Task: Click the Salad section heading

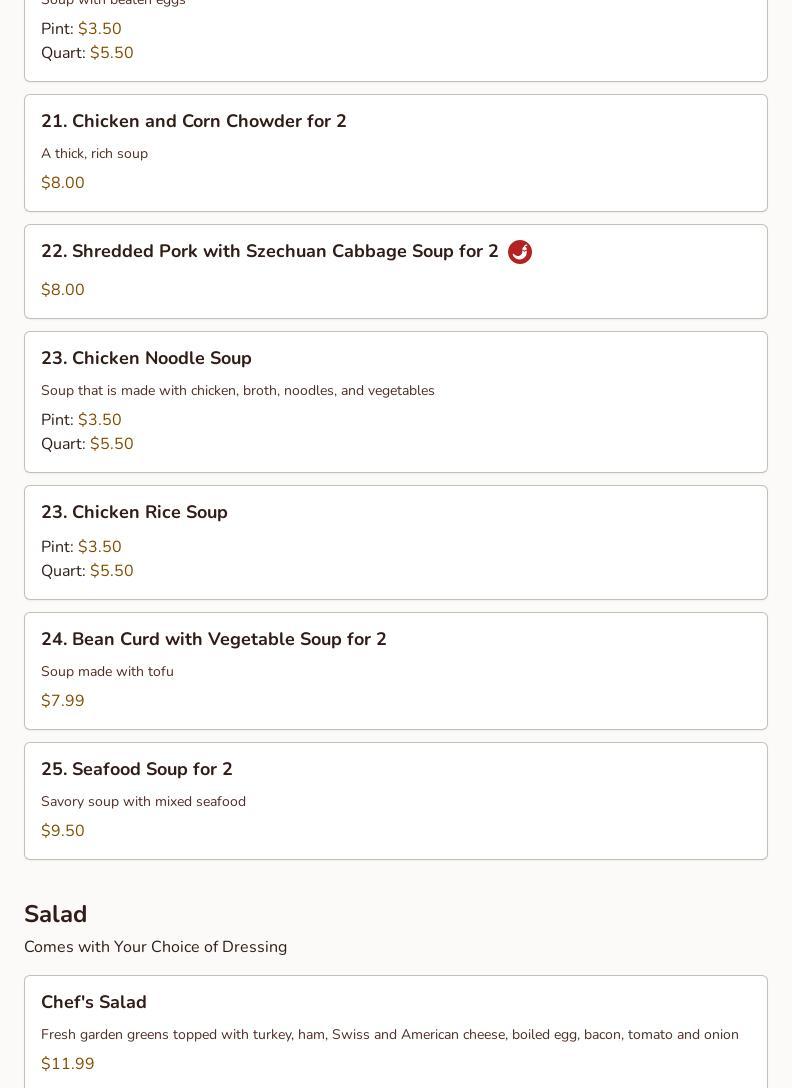Action: pyautogui.click(x=56, y=914)
